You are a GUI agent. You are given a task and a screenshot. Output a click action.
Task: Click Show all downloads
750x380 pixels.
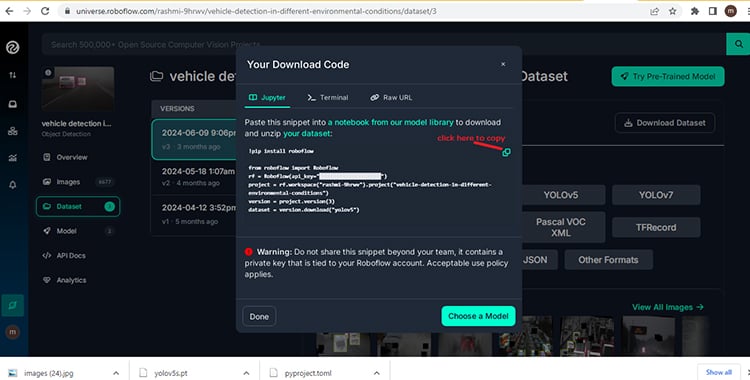click(x=718, y=372)
